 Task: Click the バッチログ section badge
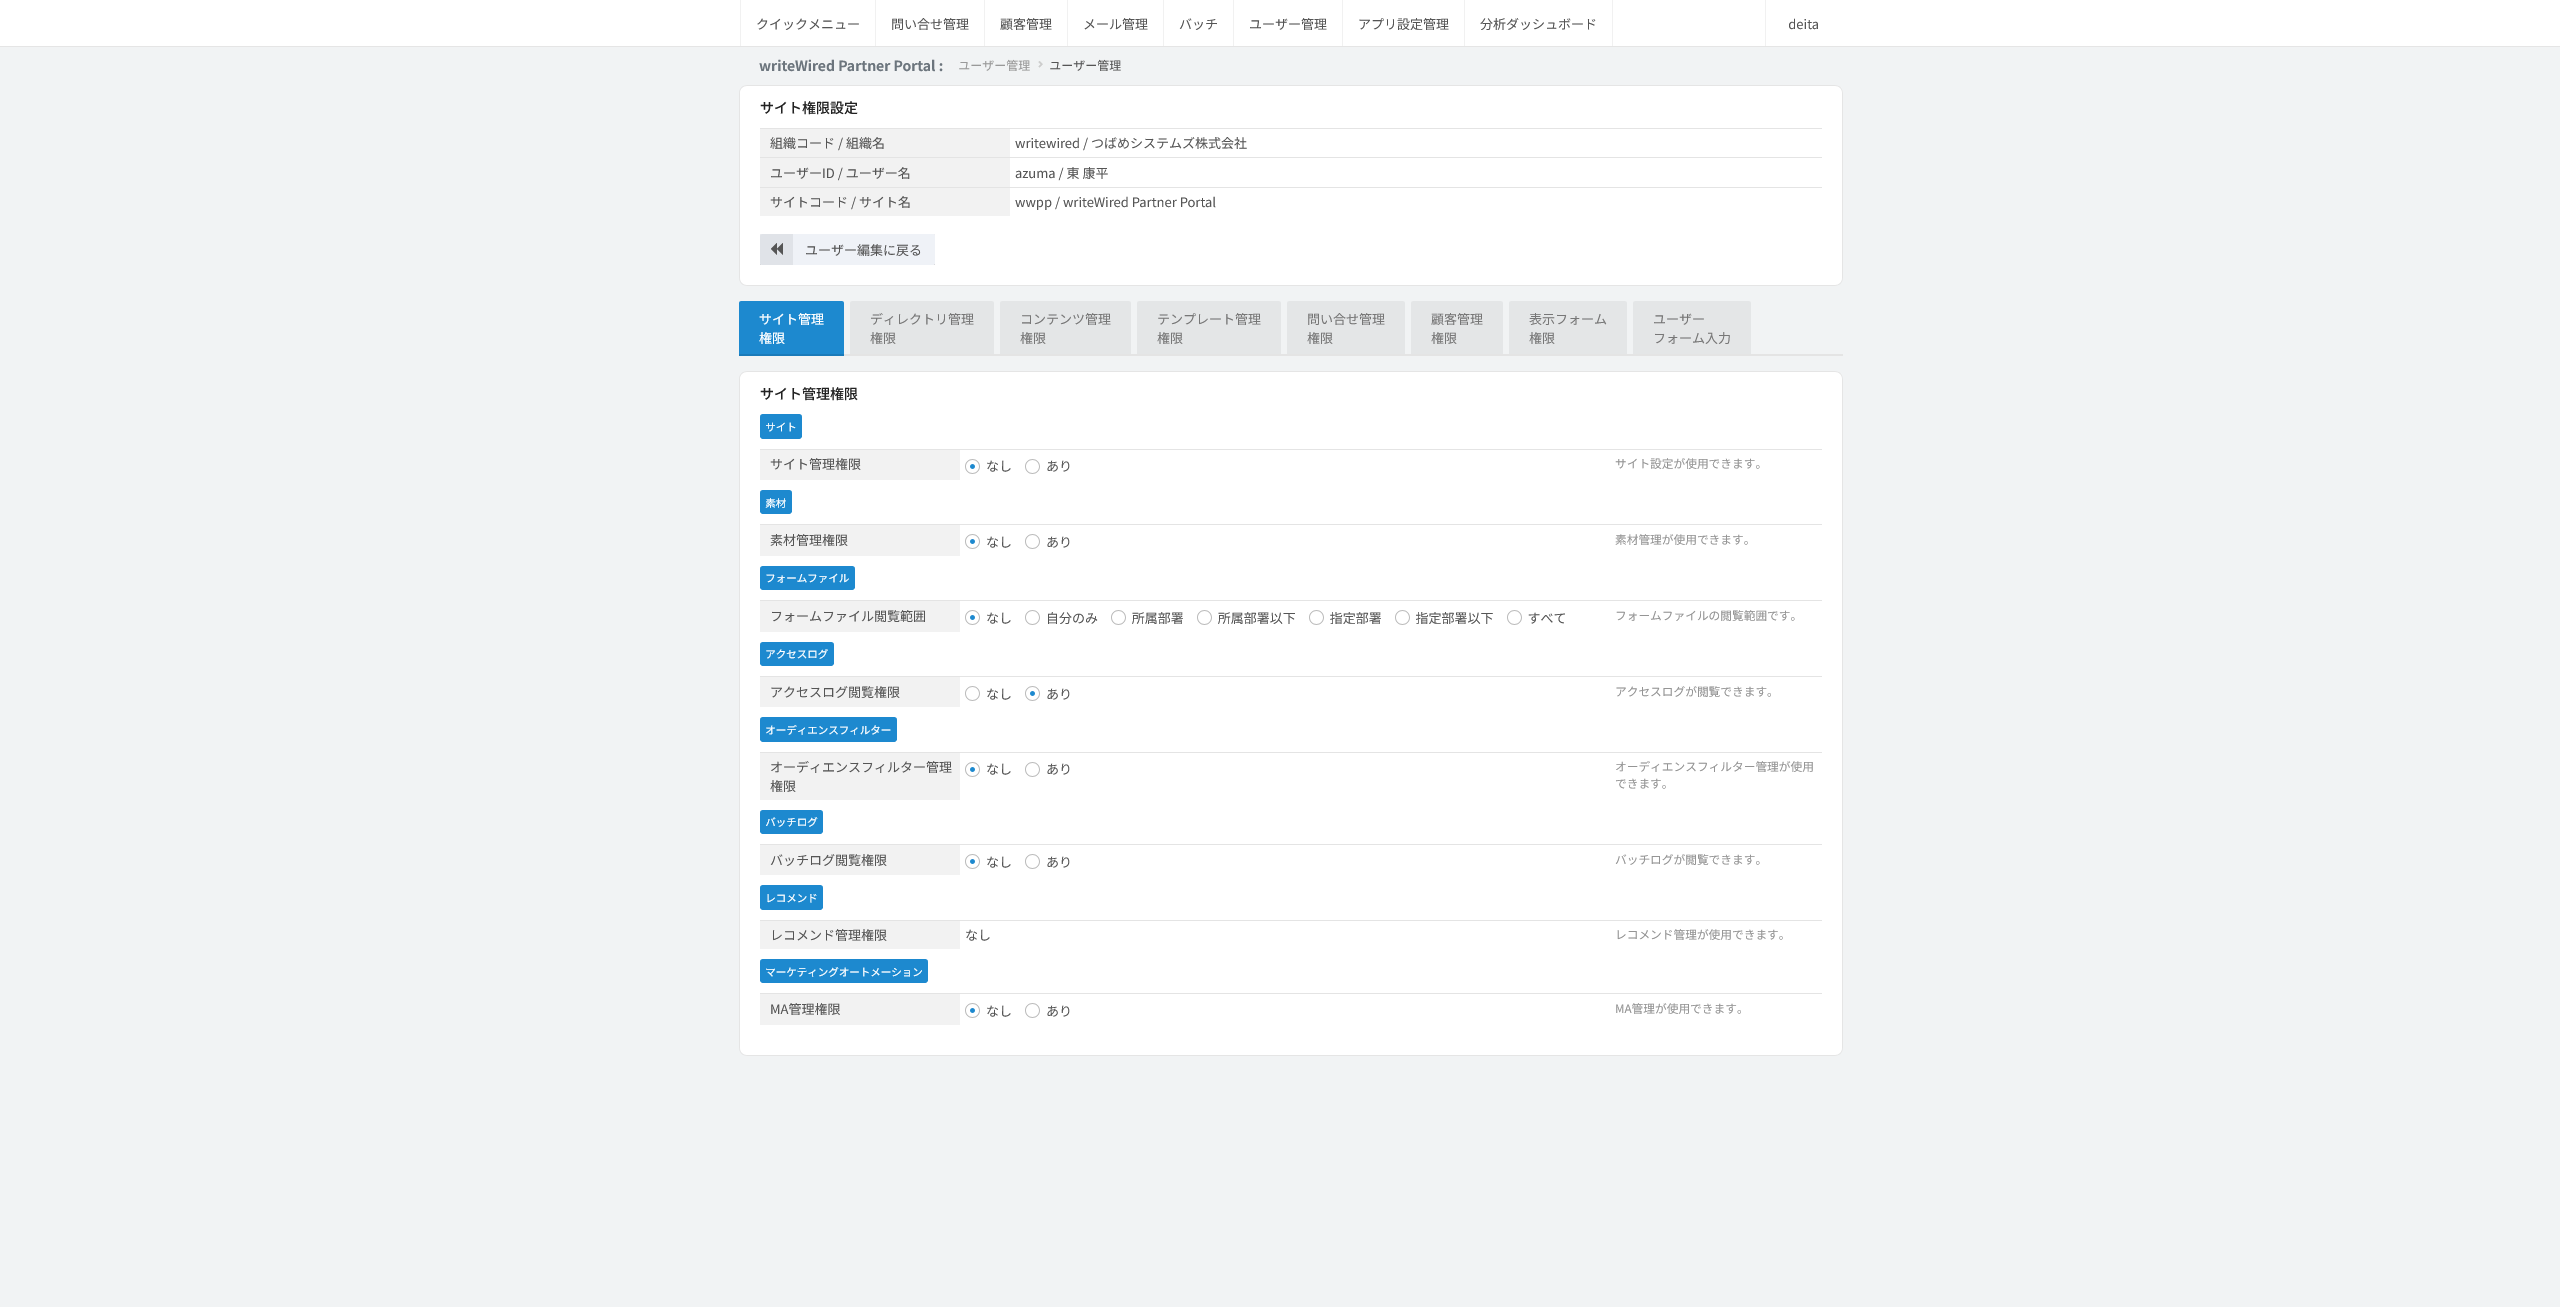[791, 822]
